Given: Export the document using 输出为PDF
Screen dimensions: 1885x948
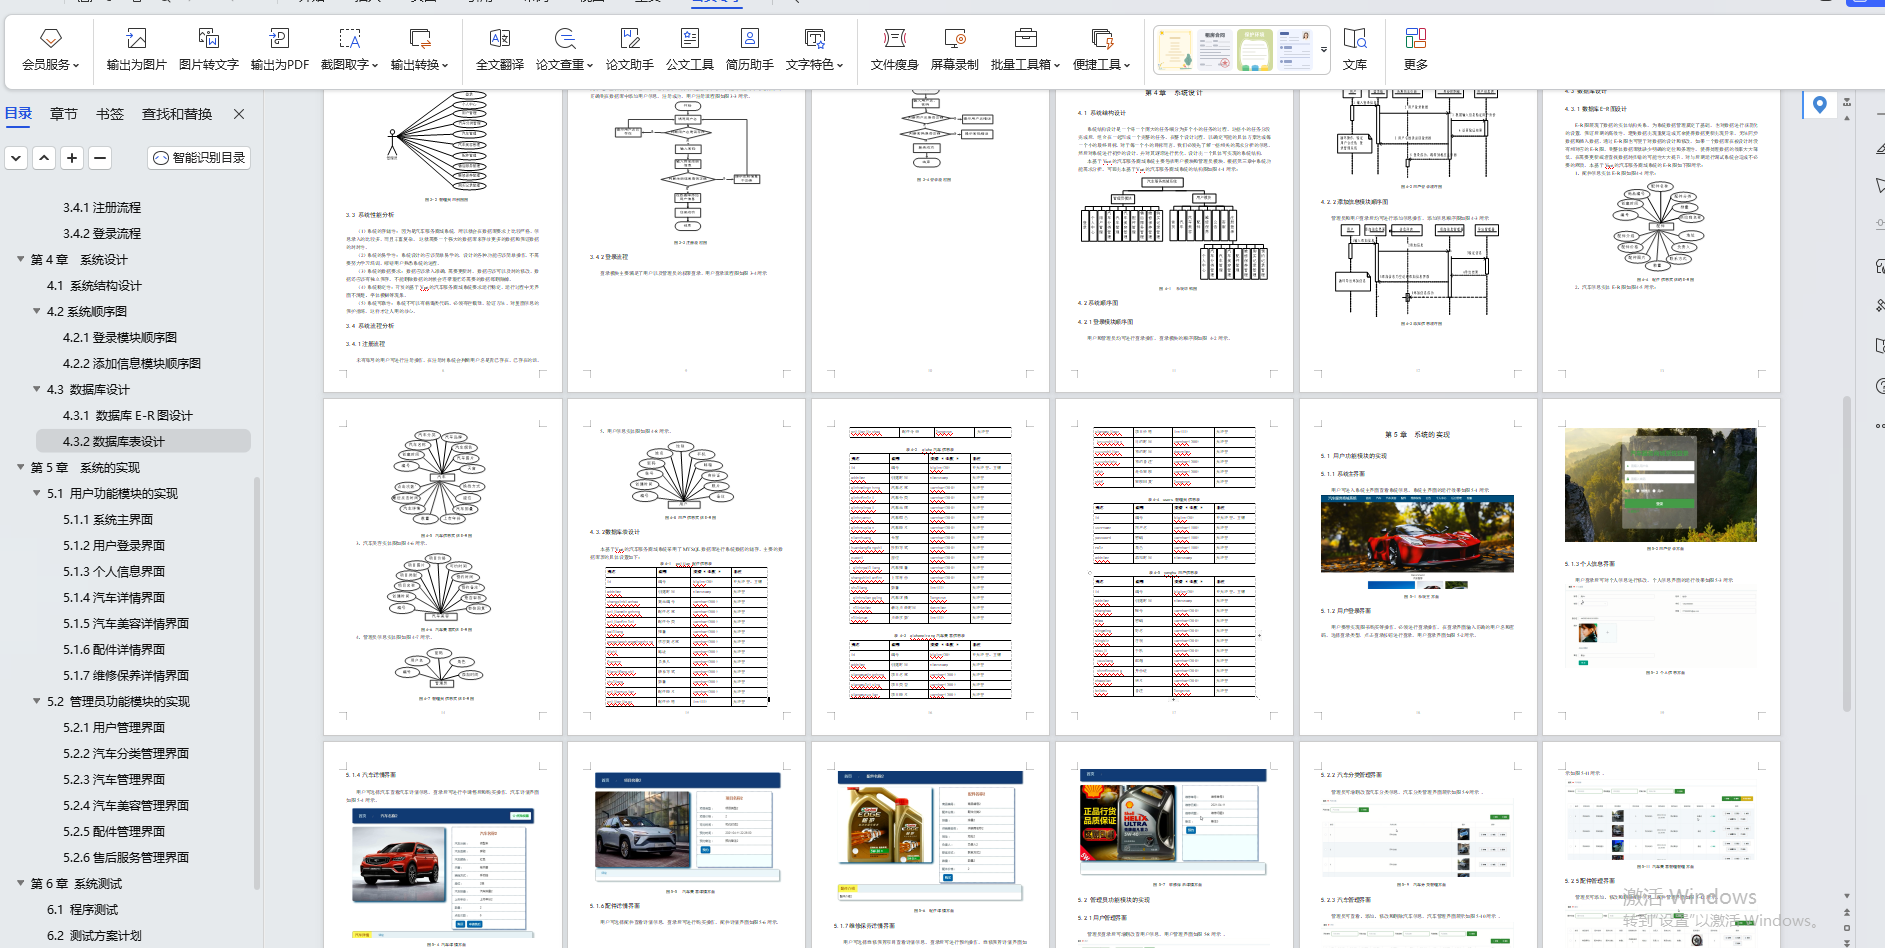Looking at the screenshot, I should [279, 49].
